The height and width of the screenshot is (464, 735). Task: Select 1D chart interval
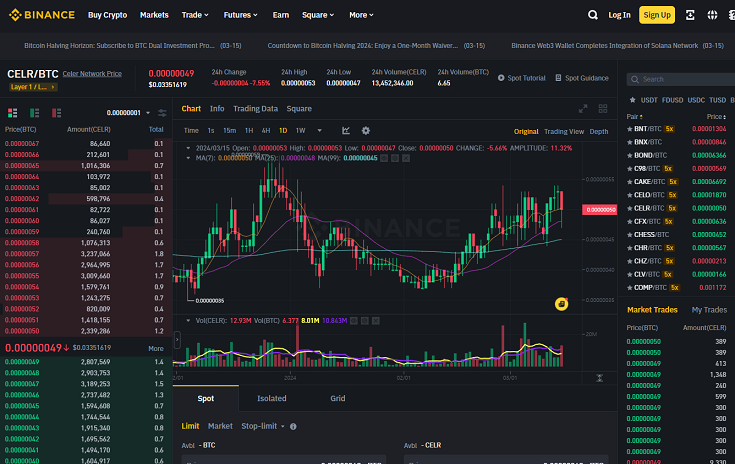click(283, 131)
